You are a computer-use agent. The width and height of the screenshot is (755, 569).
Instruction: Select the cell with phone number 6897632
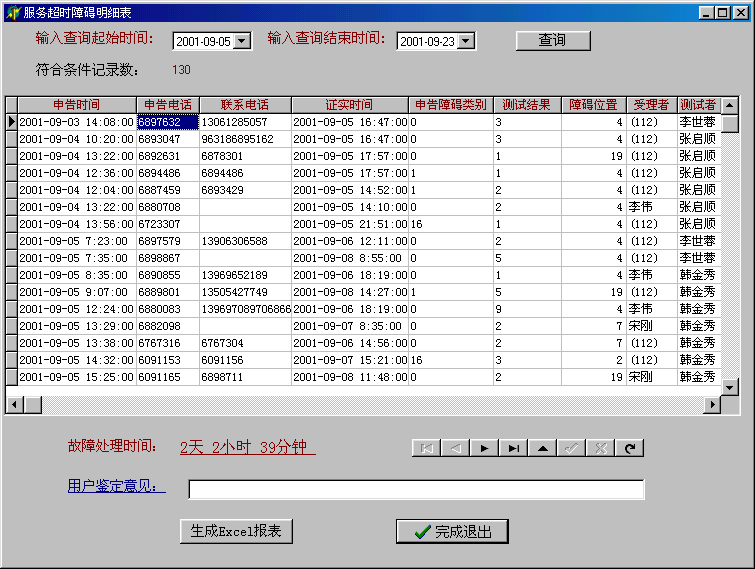tap(167, 122)
